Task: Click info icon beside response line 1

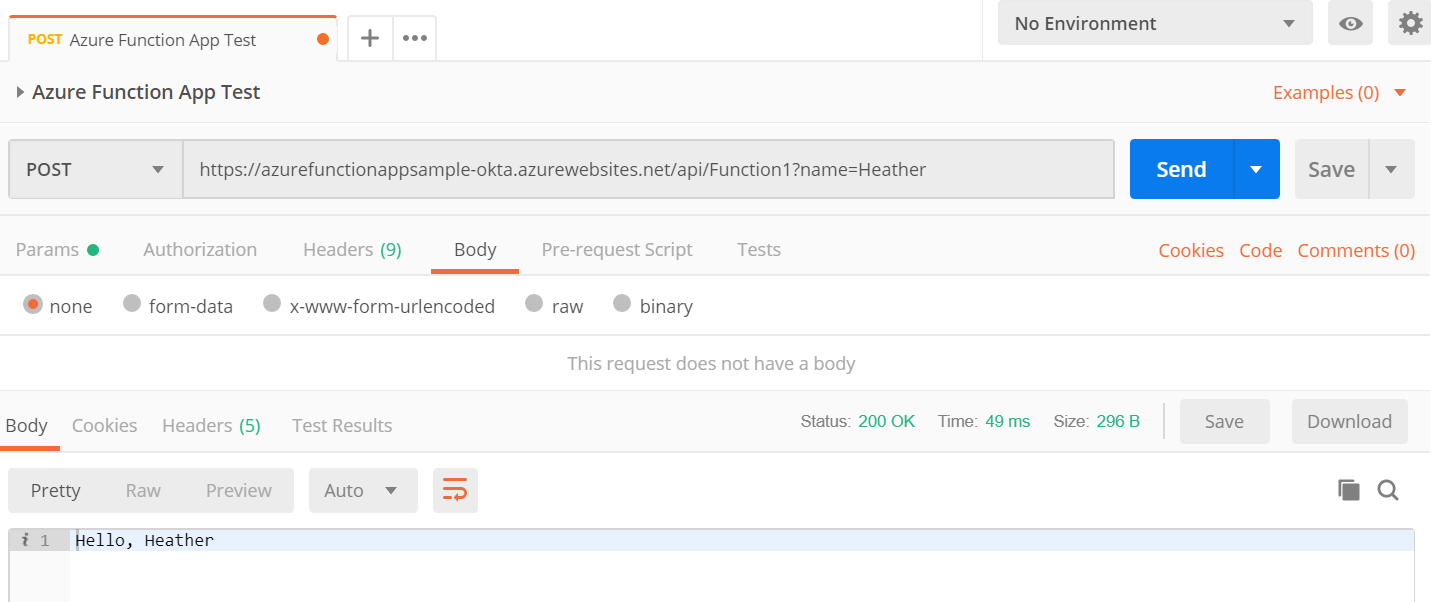Action: pyautogui.click(x=25, y=540)
